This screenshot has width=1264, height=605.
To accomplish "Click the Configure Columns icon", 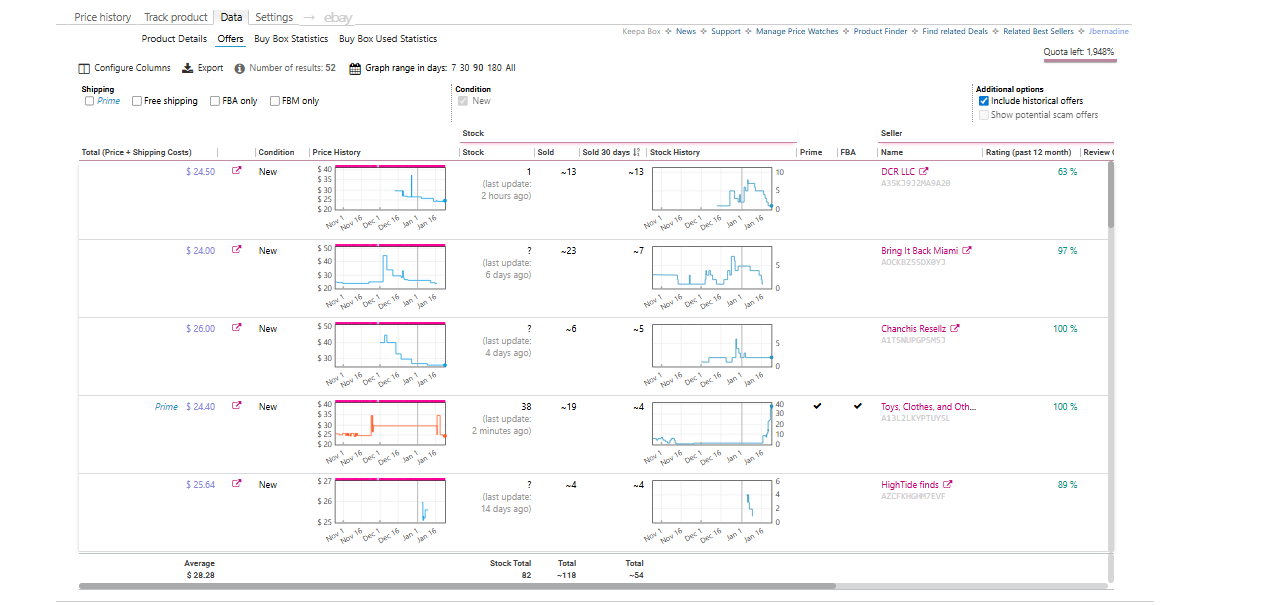I will point(84,69).
